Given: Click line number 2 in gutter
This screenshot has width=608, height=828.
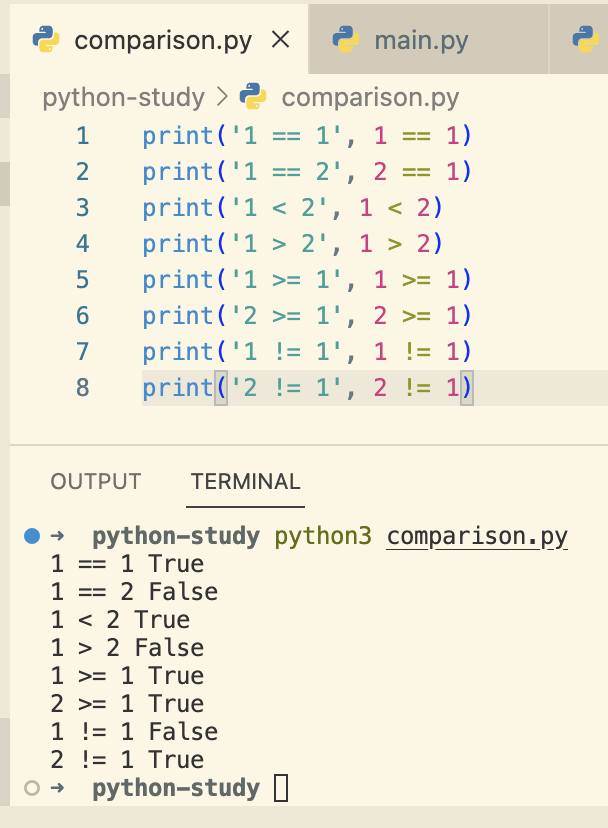Looking at the screenshot, I should click(x=82, y=172).
